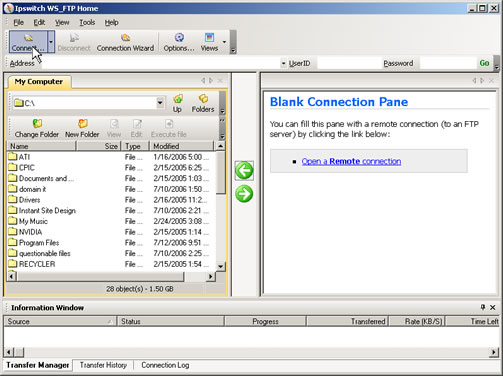Open the Edit menu
The width and height of the screenshot is (503, 376).
tap(39, 22)
